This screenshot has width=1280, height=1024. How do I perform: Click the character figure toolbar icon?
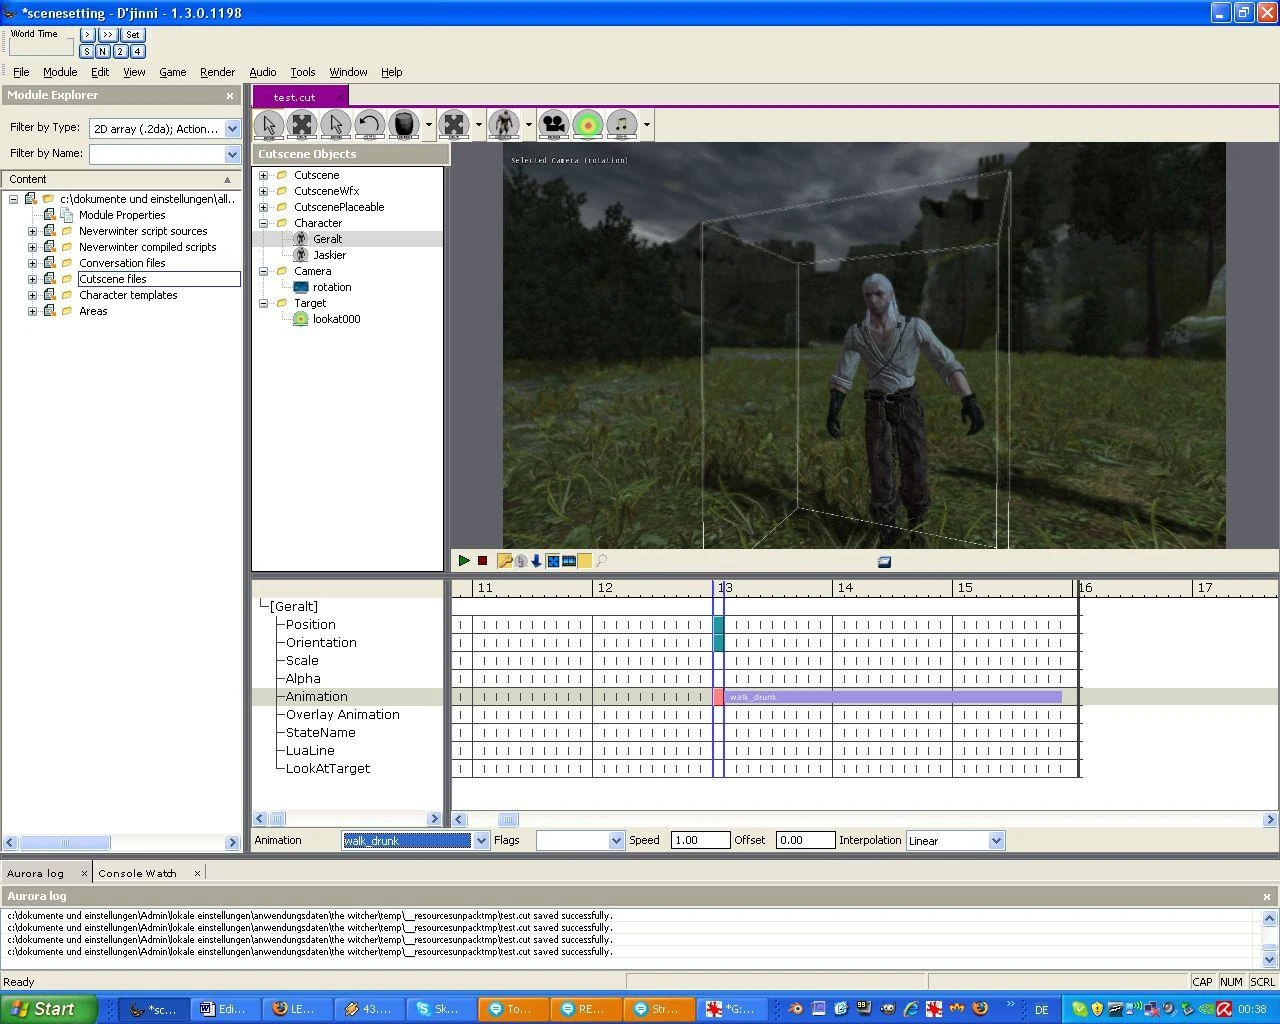tap(505, 125)
